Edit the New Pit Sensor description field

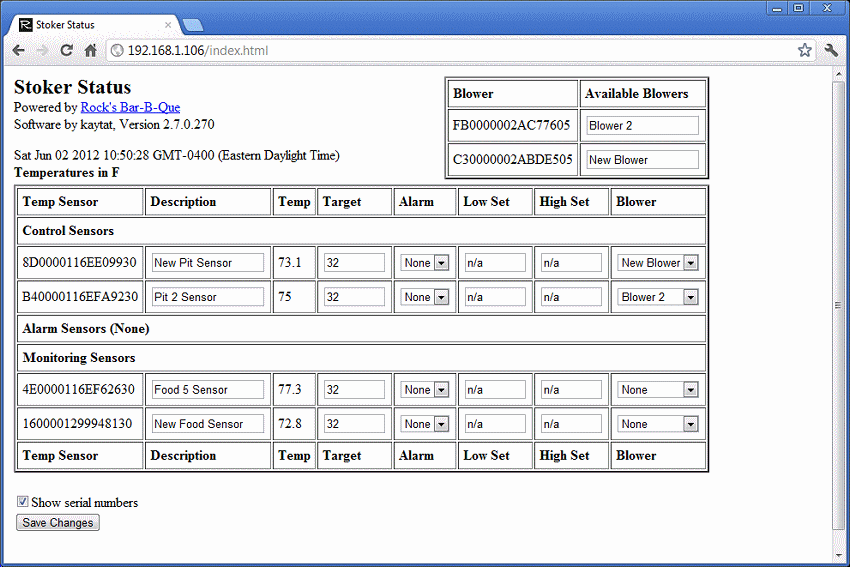208,263
